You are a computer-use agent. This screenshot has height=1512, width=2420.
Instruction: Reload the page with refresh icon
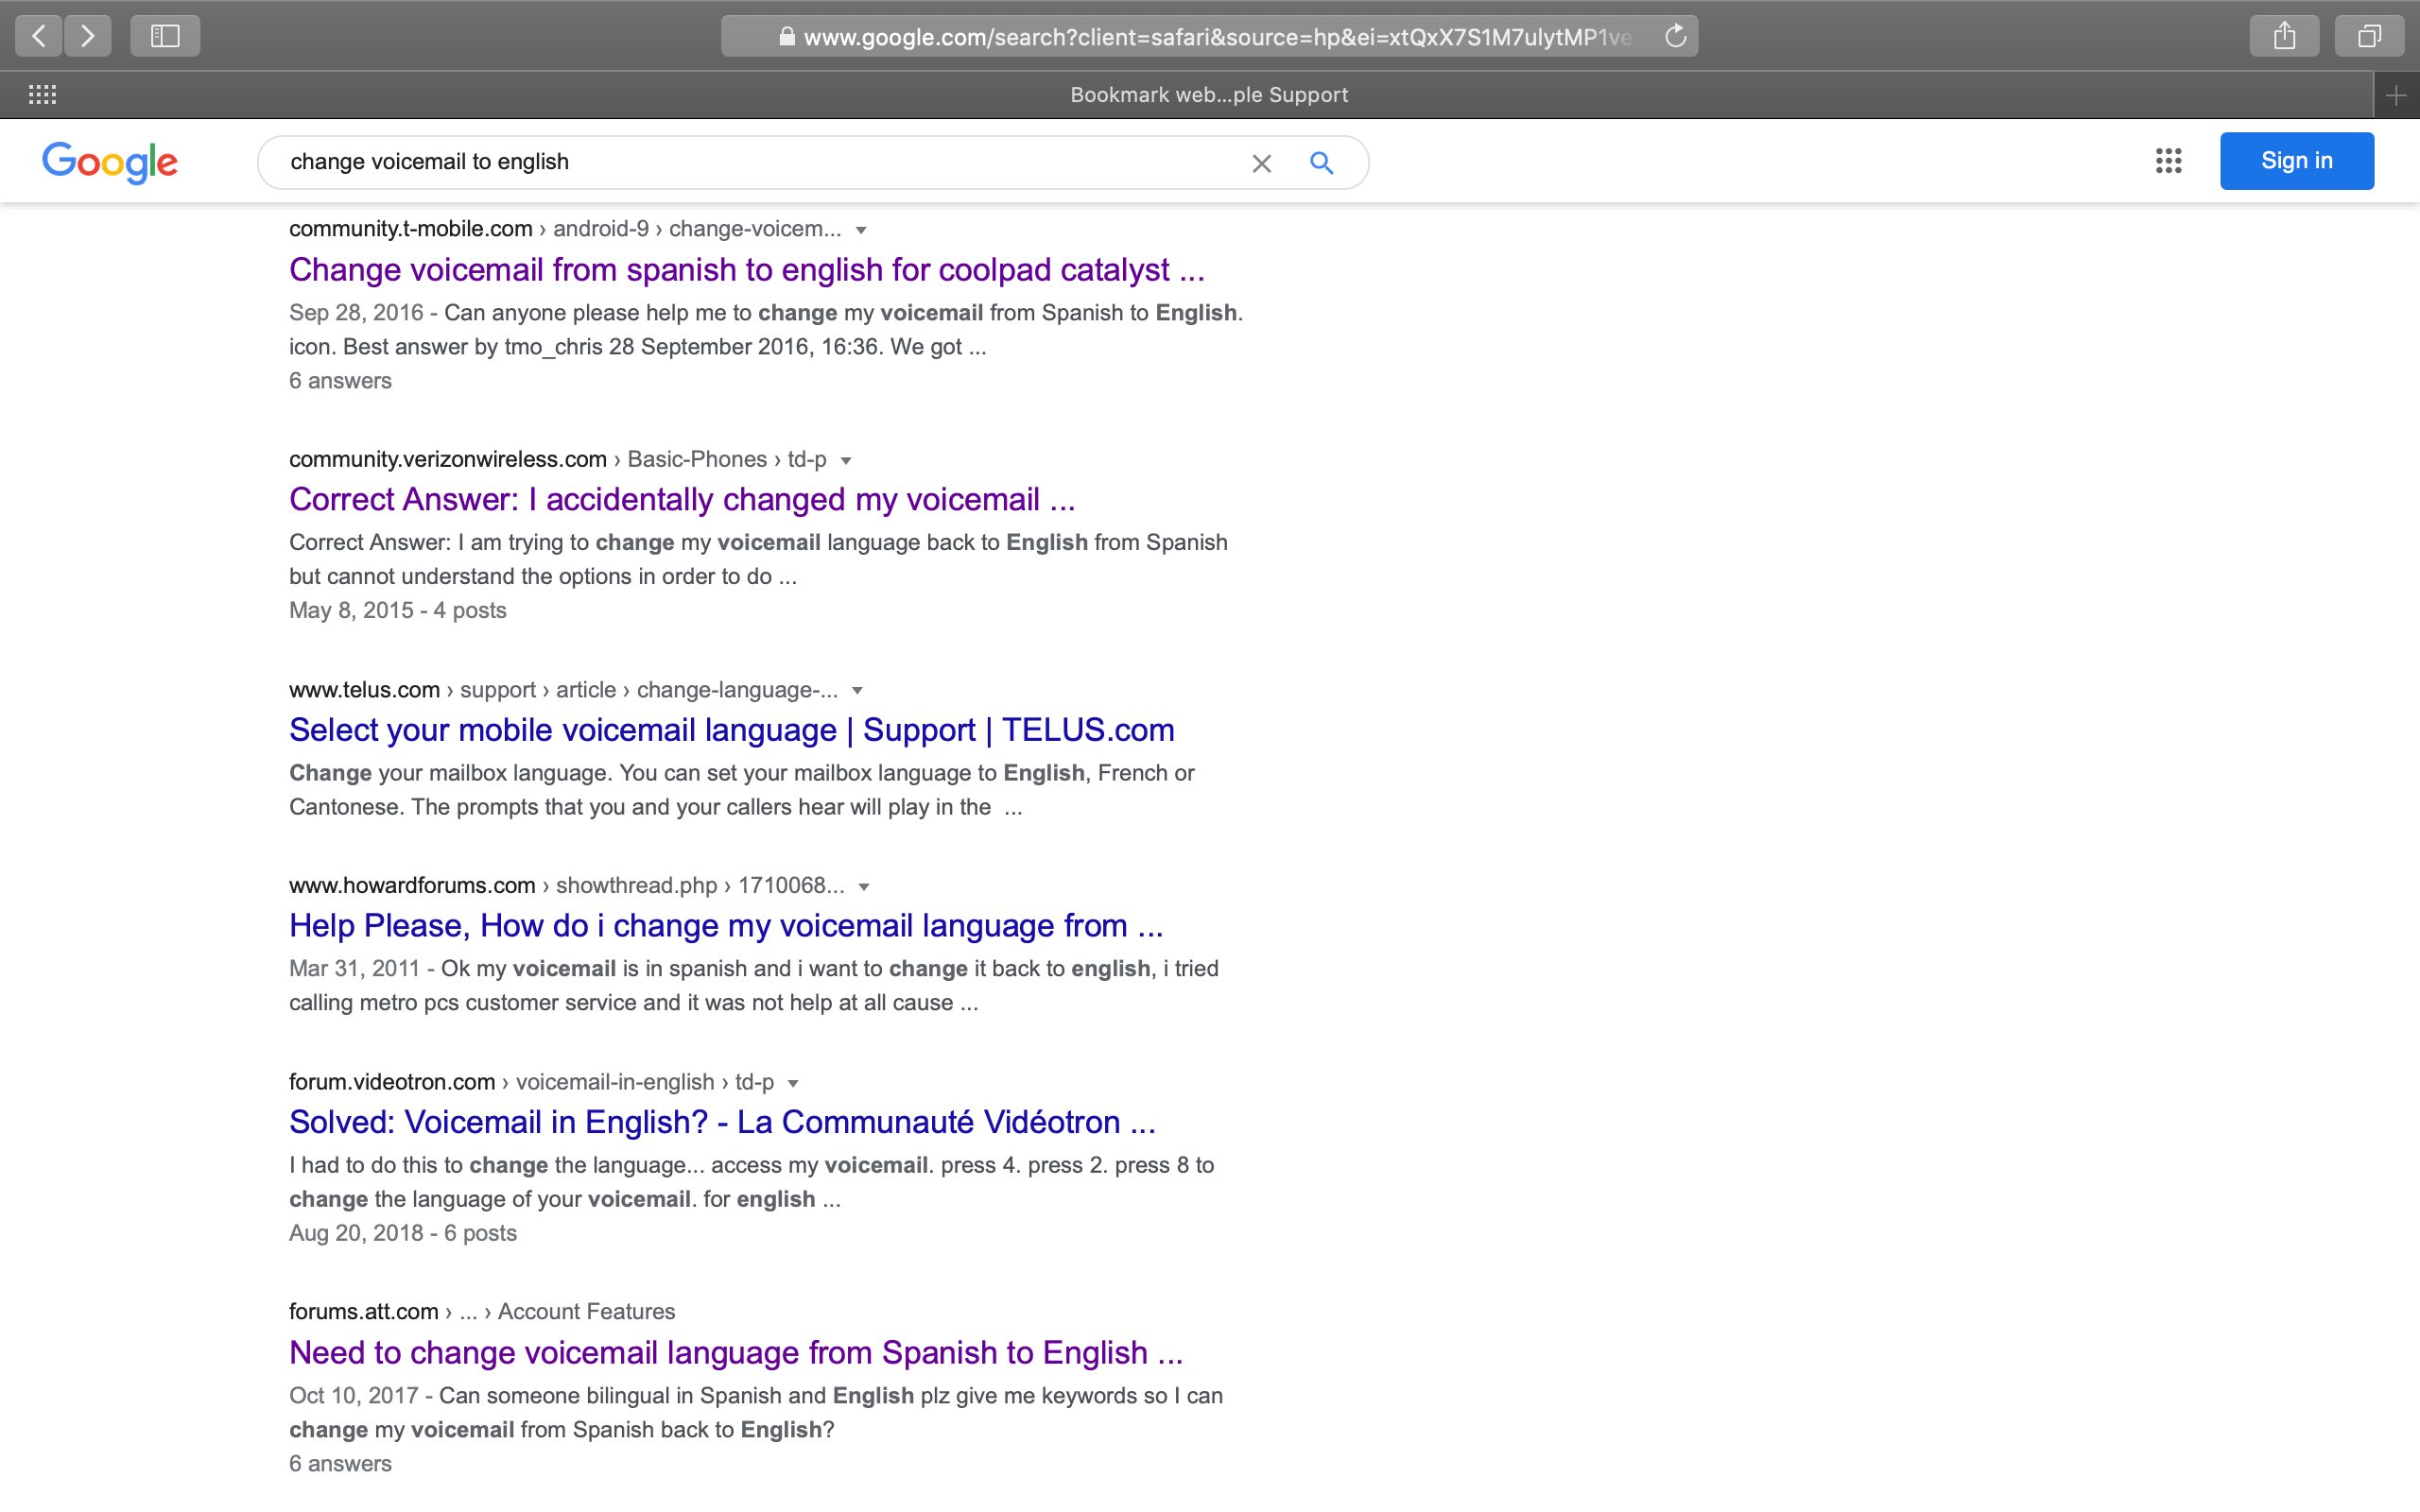1675,37
